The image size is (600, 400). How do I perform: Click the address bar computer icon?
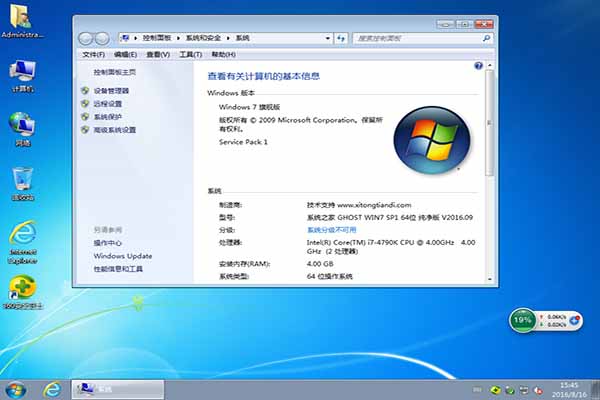[x=125, y=38]
